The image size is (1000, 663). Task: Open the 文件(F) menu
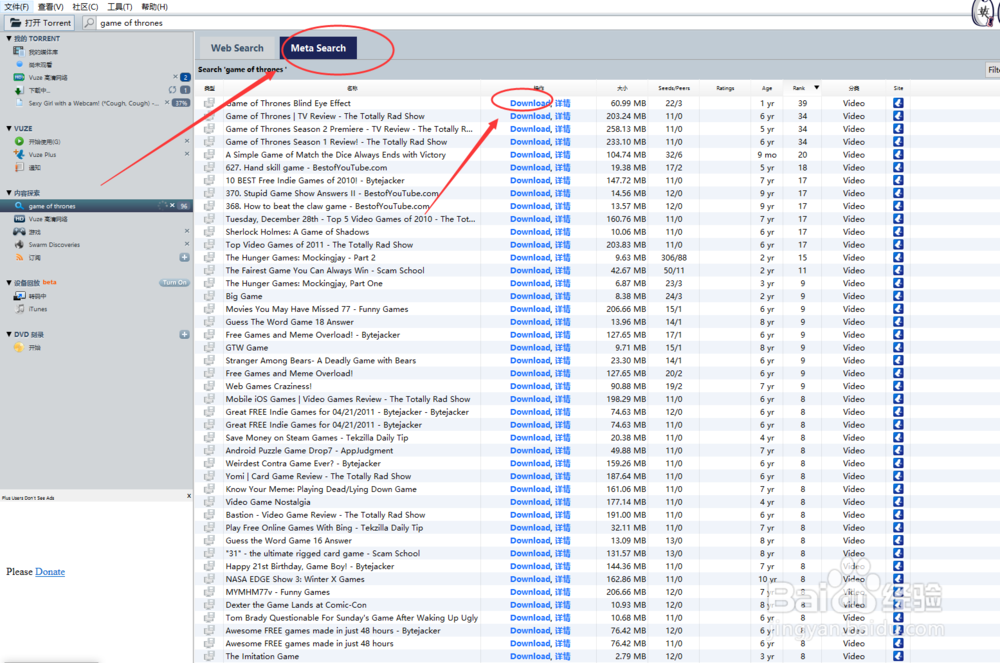coord(17,6)
